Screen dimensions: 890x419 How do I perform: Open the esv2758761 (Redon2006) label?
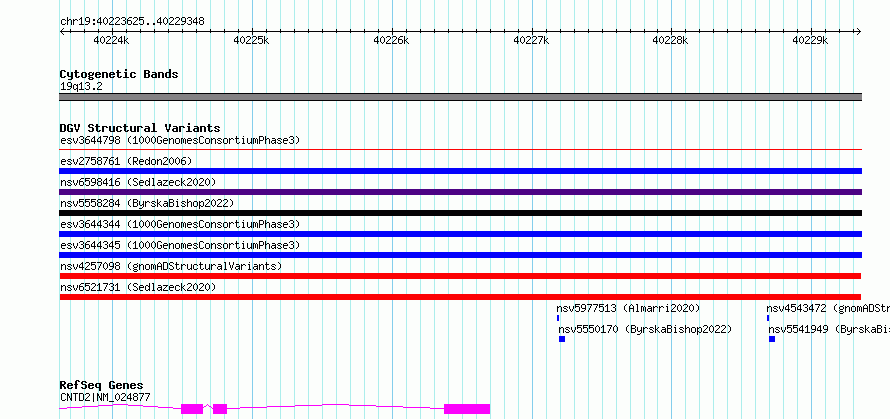[x=126, y=161]
